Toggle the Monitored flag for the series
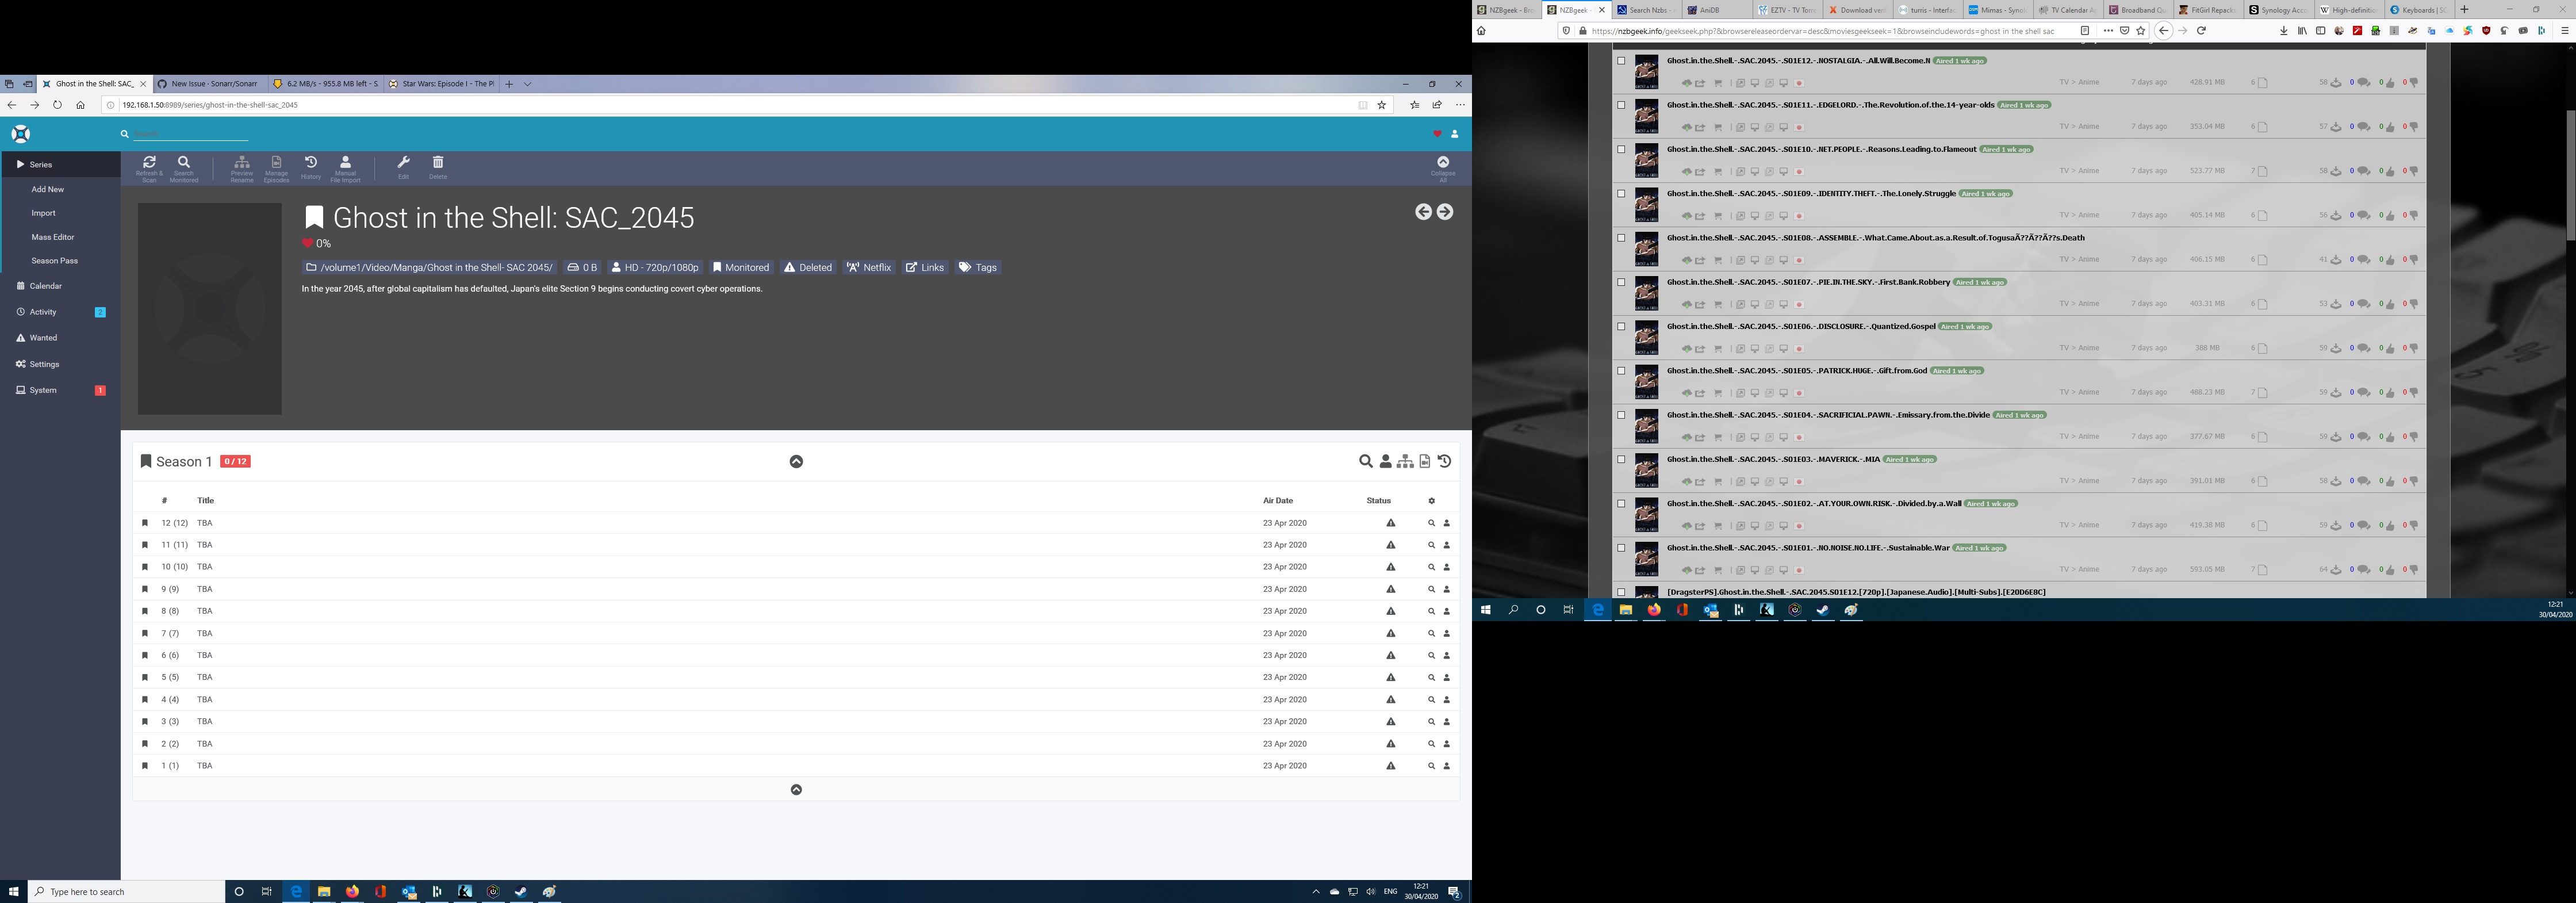The width and height of the screenshot is (2576, 903). (741, 267)
